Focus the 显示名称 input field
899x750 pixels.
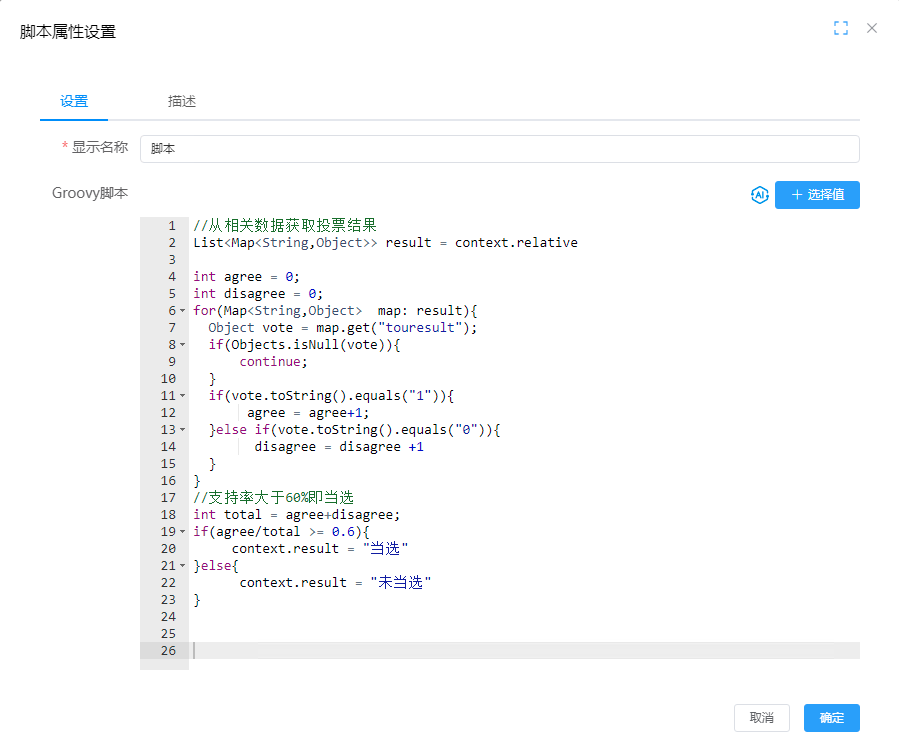(x=499, y=149)
